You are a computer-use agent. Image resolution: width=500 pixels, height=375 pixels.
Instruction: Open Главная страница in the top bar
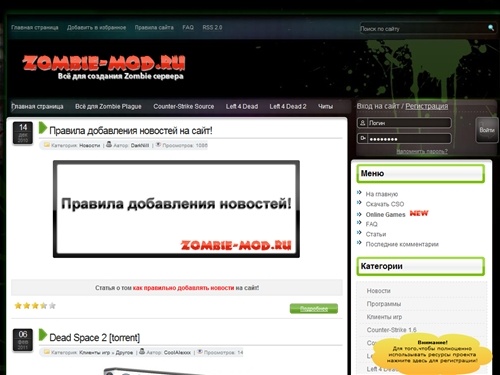pos(35,28)
